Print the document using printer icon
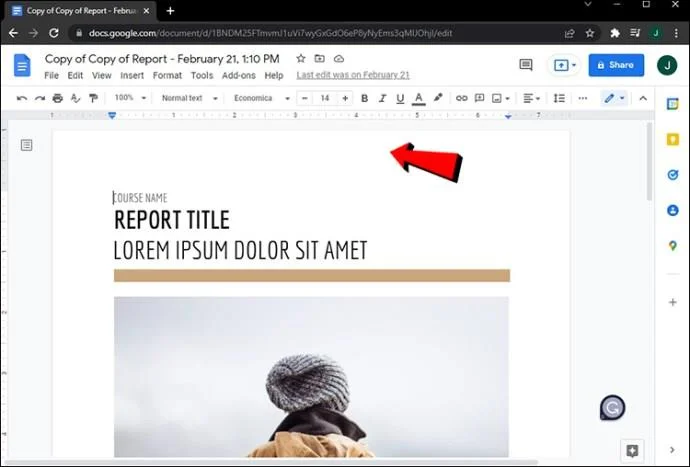The height and width of the screenshot is (467, 690). [58, 98]
